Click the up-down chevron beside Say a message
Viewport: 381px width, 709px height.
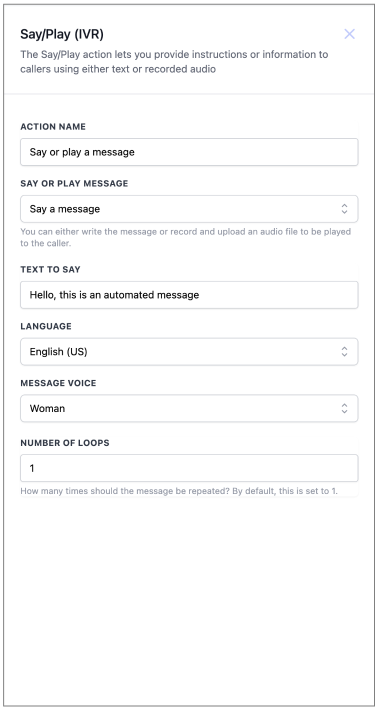coord(344,209)
